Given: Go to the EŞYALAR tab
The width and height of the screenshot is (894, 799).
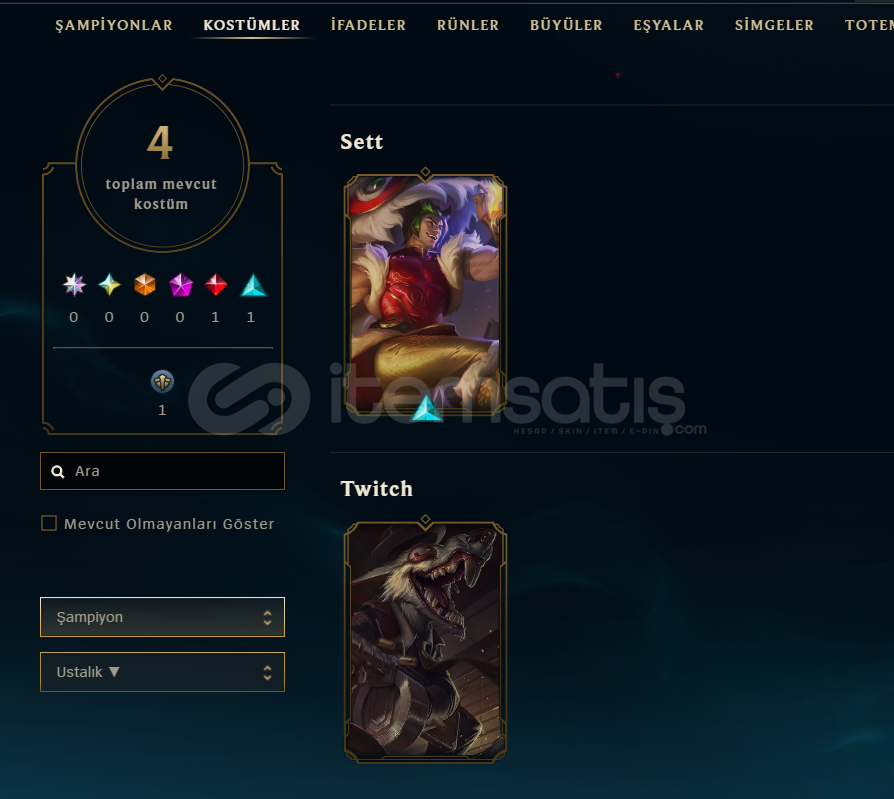Looking at the screenshot, I should click(669, 25).
